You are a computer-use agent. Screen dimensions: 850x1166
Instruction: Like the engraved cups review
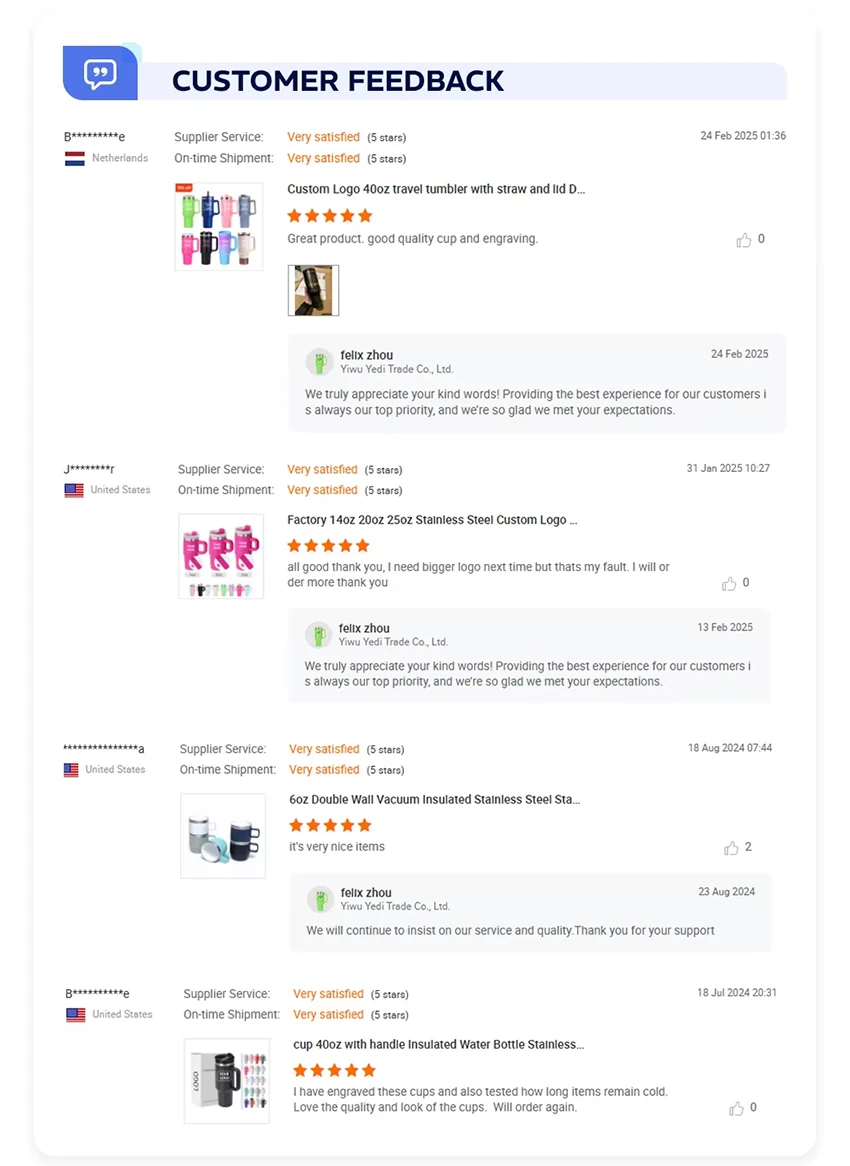tap(737, 1108)
